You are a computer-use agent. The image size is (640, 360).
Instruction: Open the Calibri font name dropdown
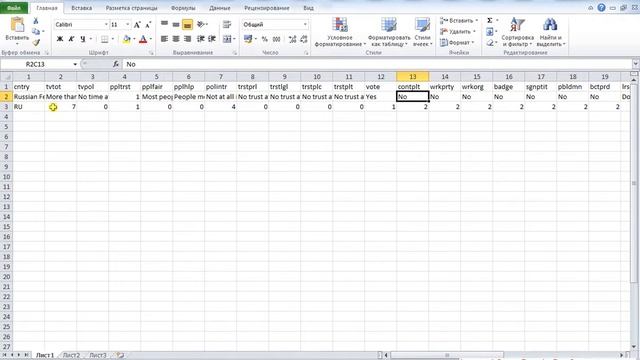(106, 24)
